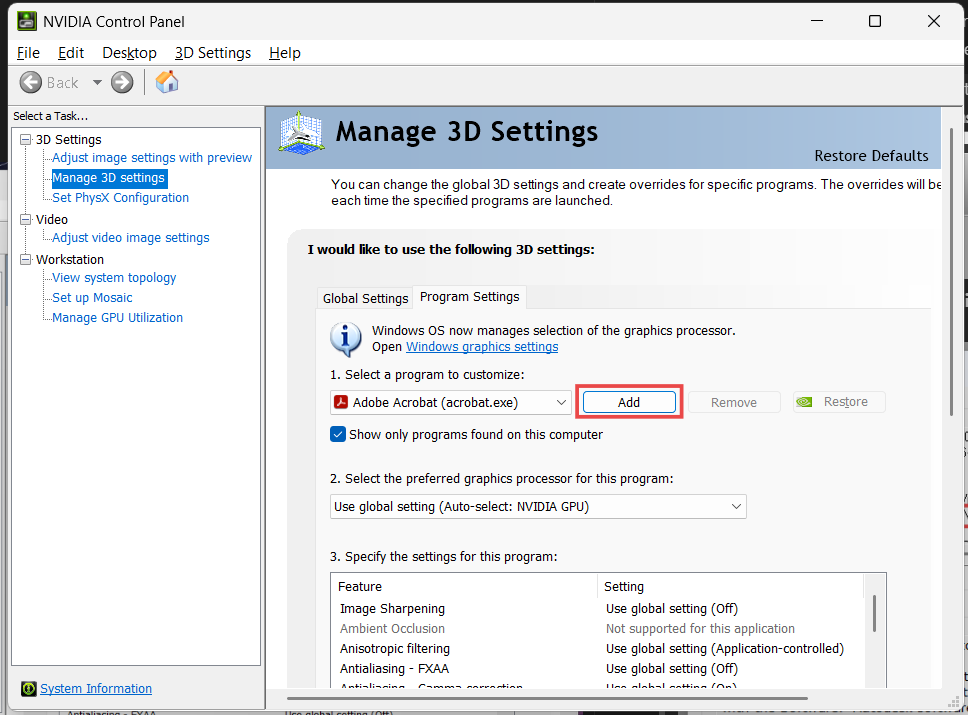The width and height of the screenshot is (968, 715).
Task: Select View system topology
Action: click(x=114, y=278)
